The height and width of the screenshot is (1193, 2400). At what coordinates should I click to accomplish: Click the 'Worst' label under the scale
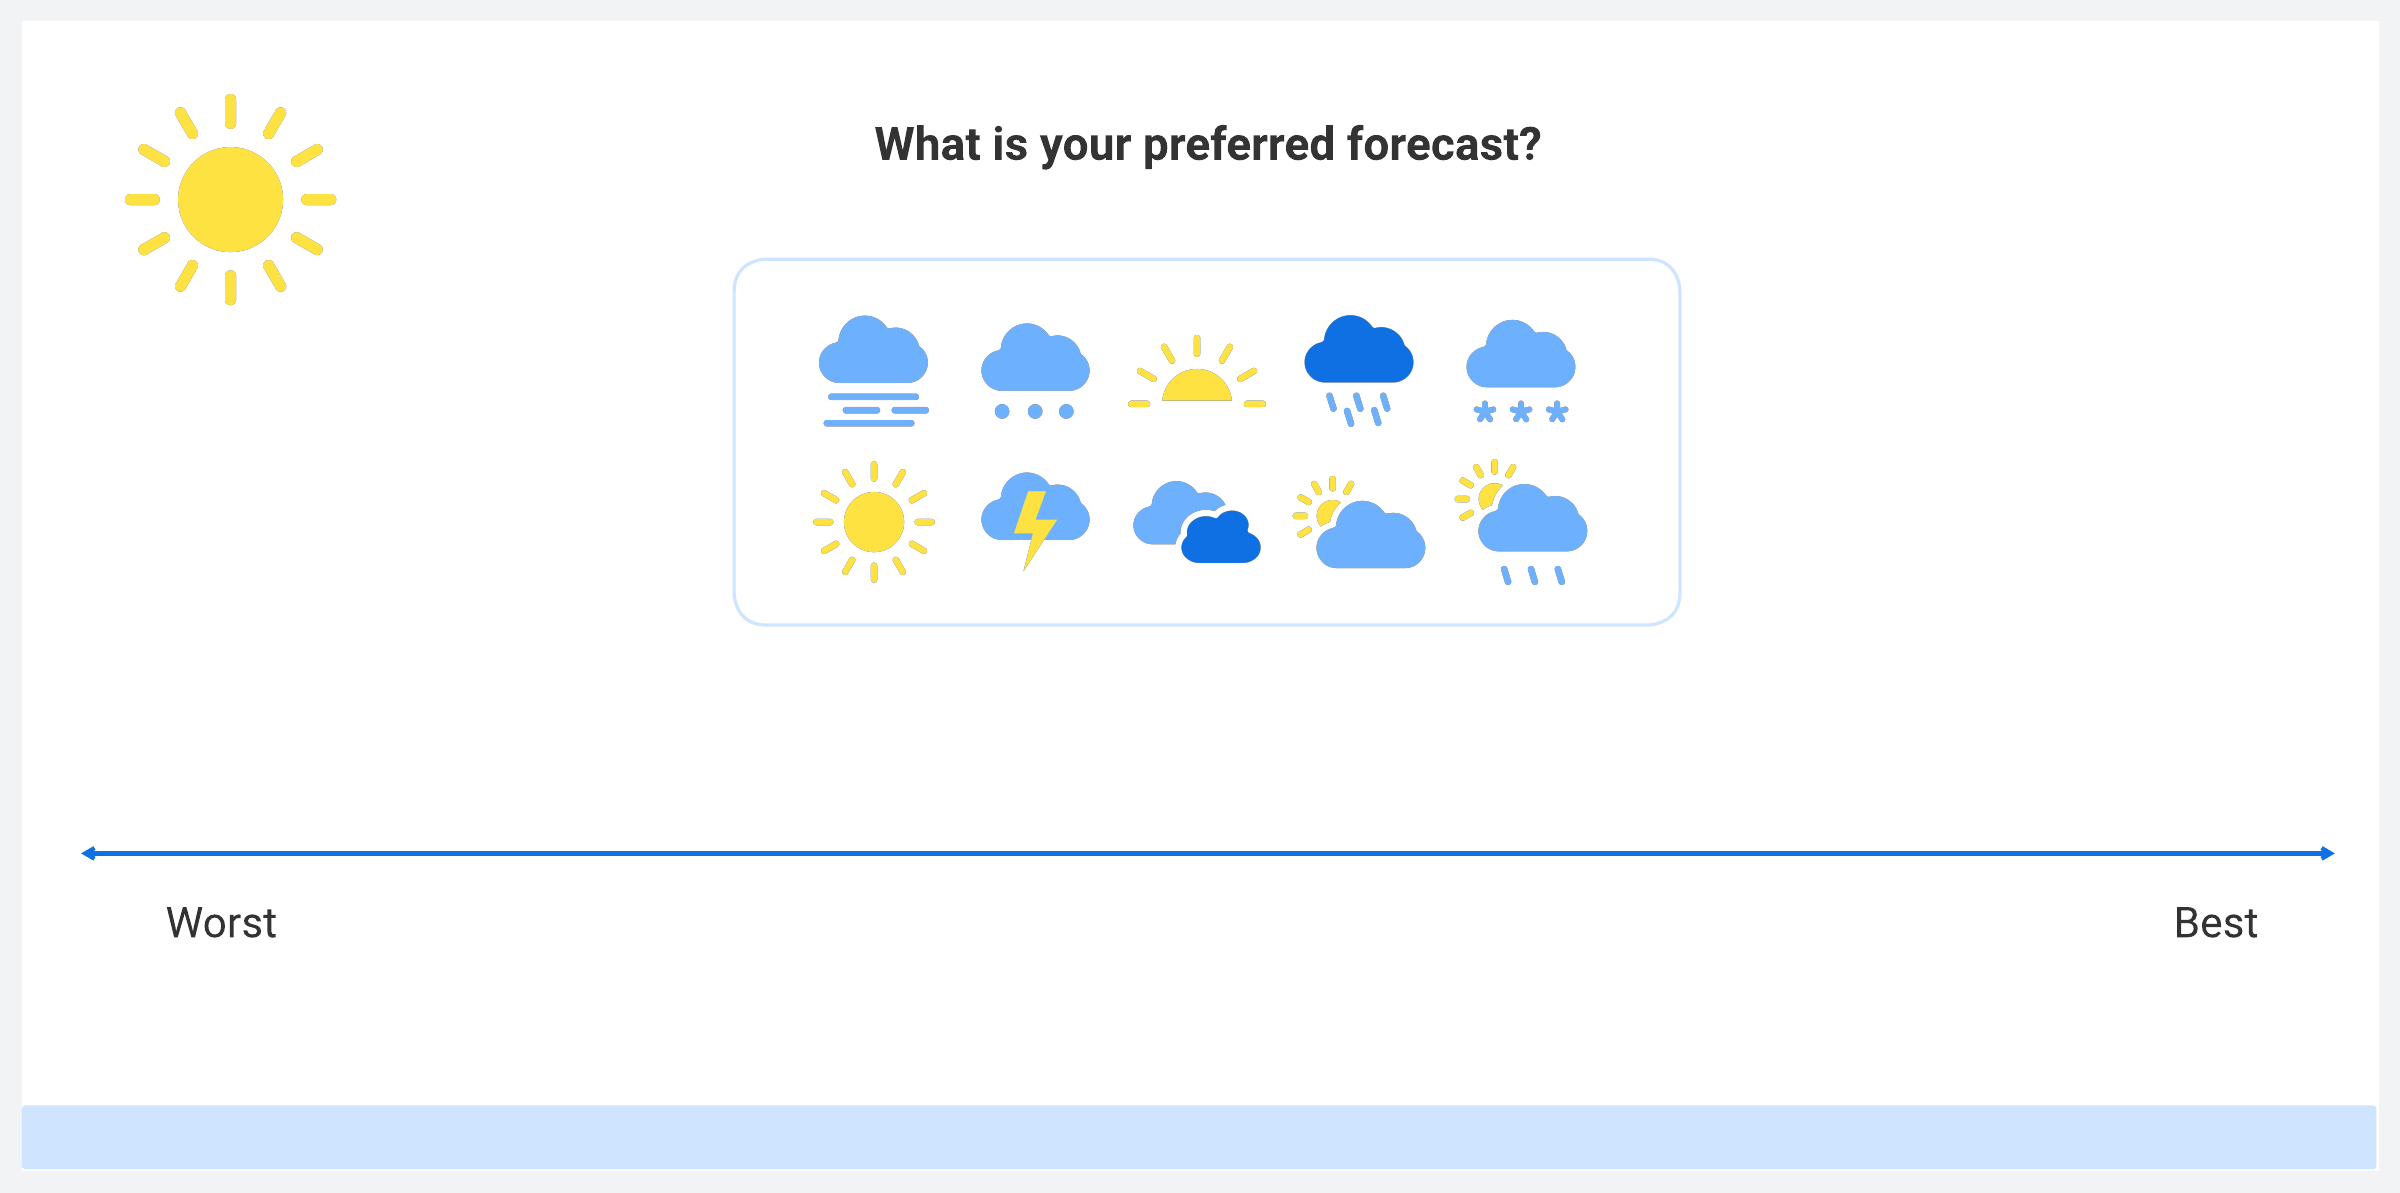pyautogui.click(x=221, y=922)
